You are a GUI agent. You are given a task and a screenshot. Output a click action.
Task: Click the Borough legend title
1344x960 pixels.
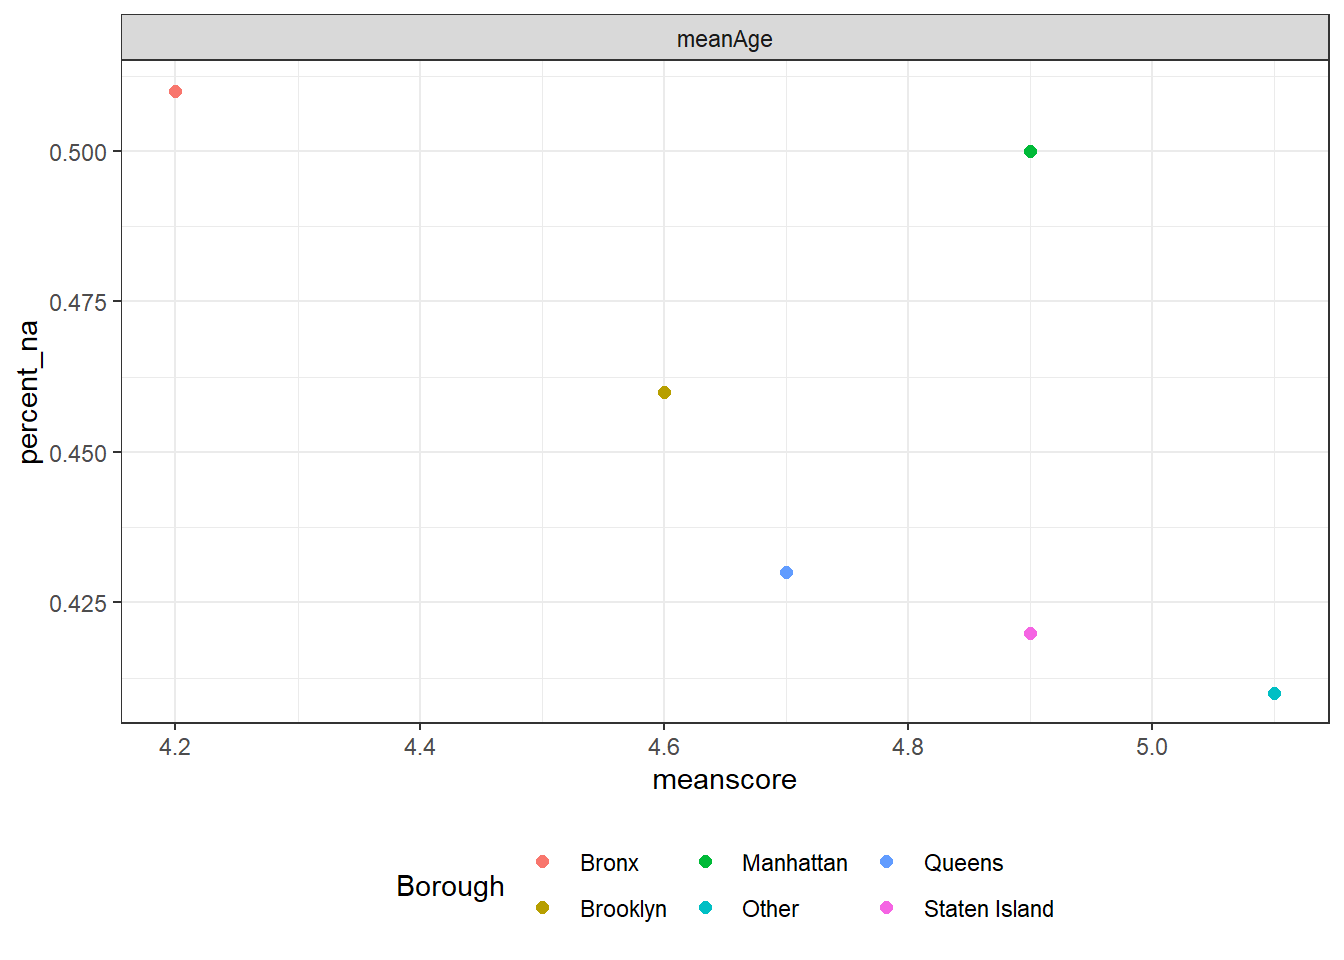pos(450,886)
